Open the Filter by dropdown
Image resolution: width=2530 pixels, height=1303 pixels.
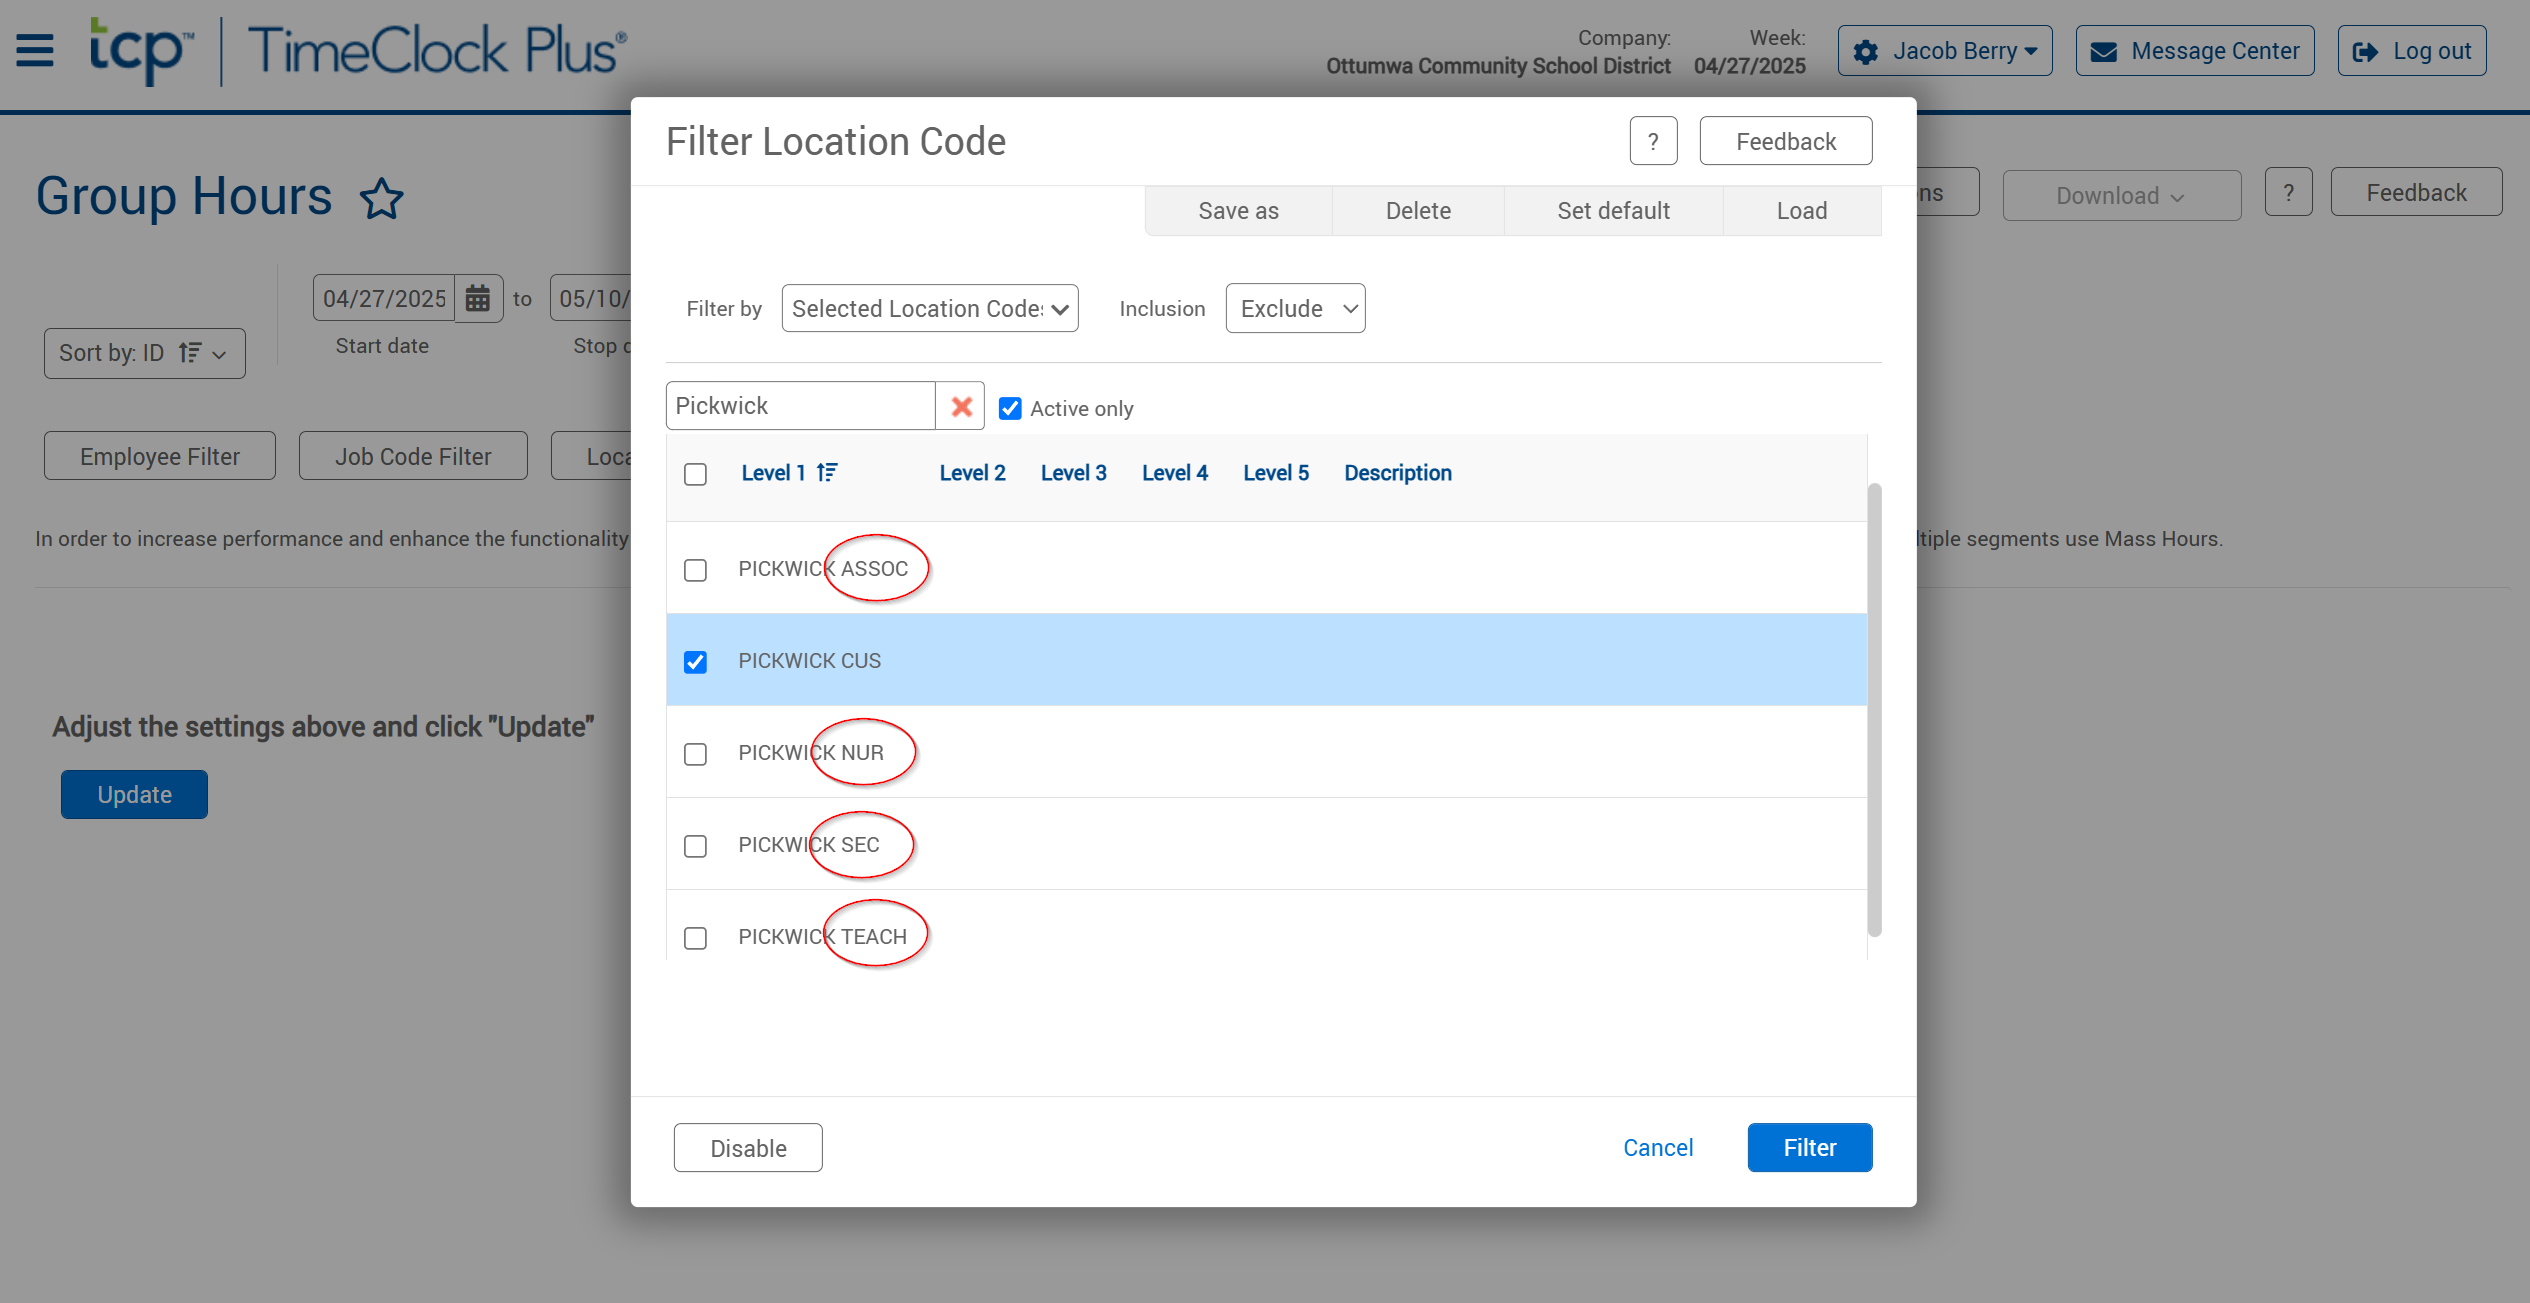[x=929, y=308]
